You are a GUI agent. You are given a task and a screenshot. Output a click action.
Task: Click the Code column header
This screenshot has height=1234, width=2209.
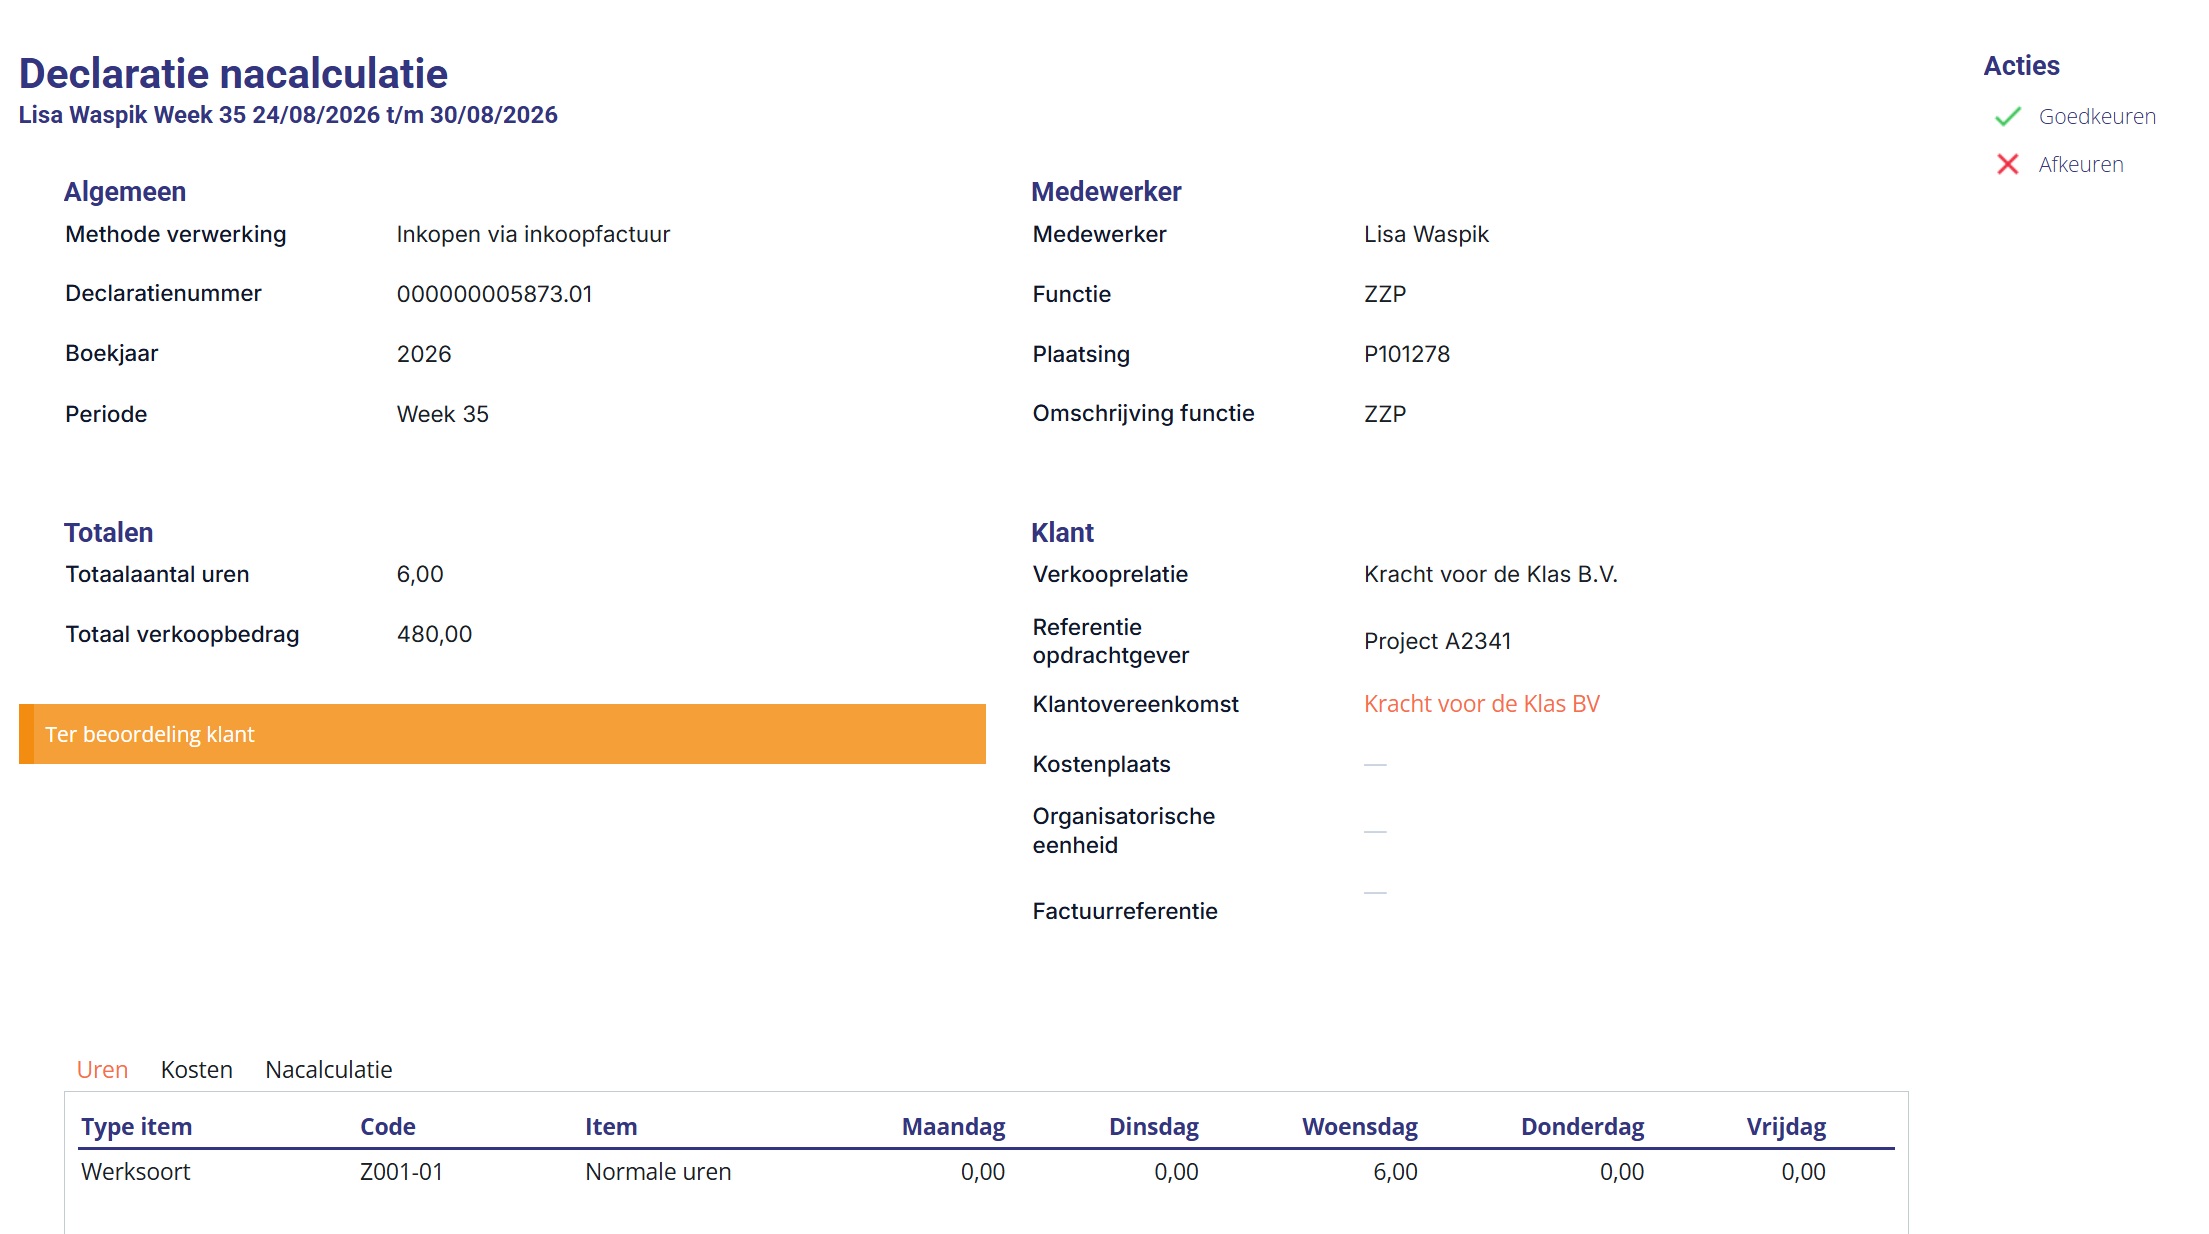[x=388, y=1126]
